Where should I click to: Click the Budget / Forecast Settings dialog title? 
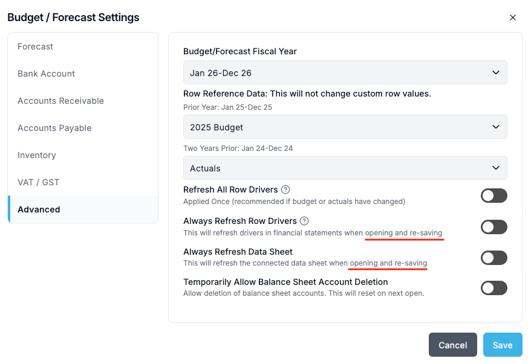click(x=73, y=17)
